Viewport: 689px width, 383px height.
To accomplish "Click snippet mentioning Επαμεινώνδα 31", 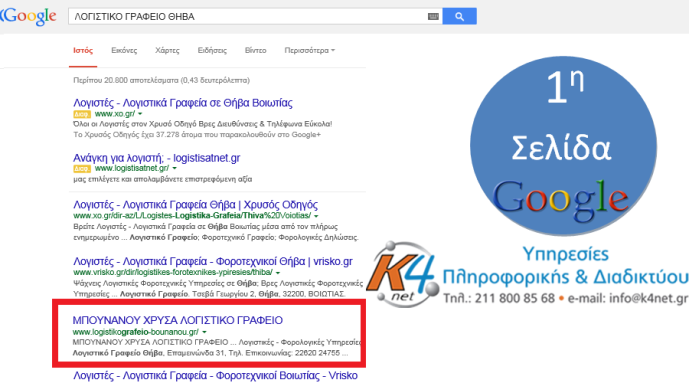I will [x=210, y=353].
